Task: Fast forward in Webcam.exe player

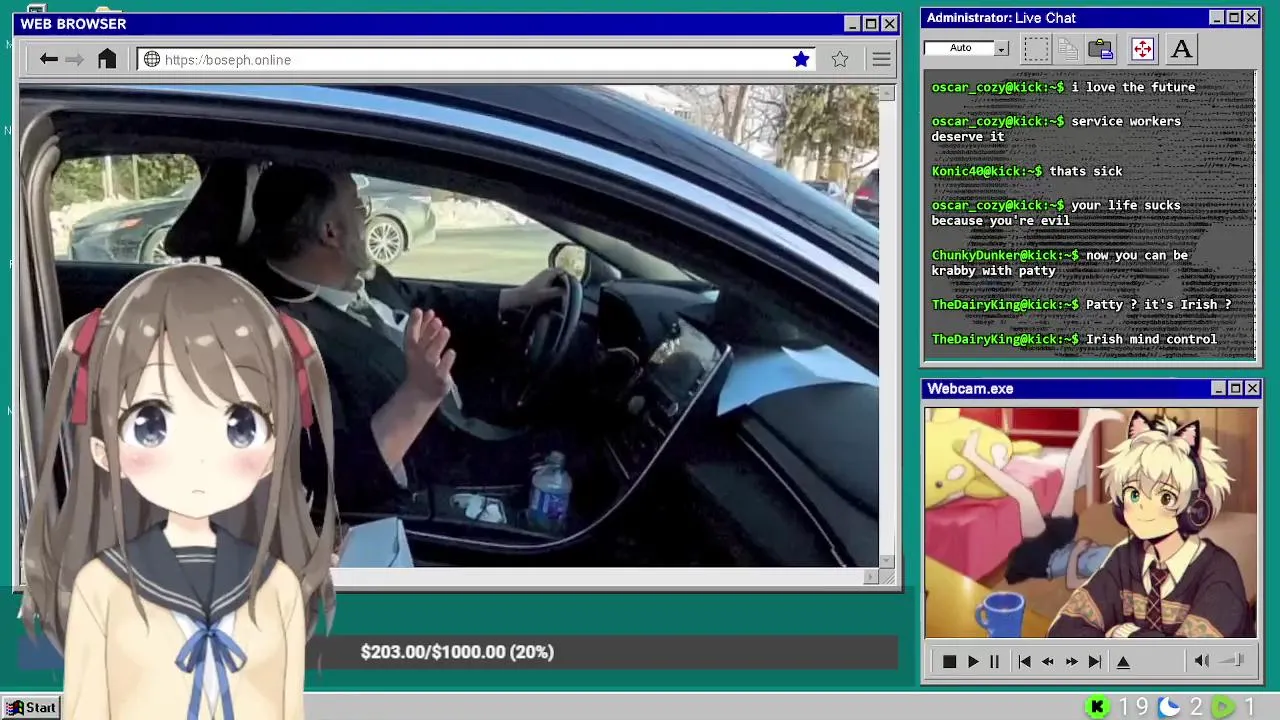Action: 1071,661
